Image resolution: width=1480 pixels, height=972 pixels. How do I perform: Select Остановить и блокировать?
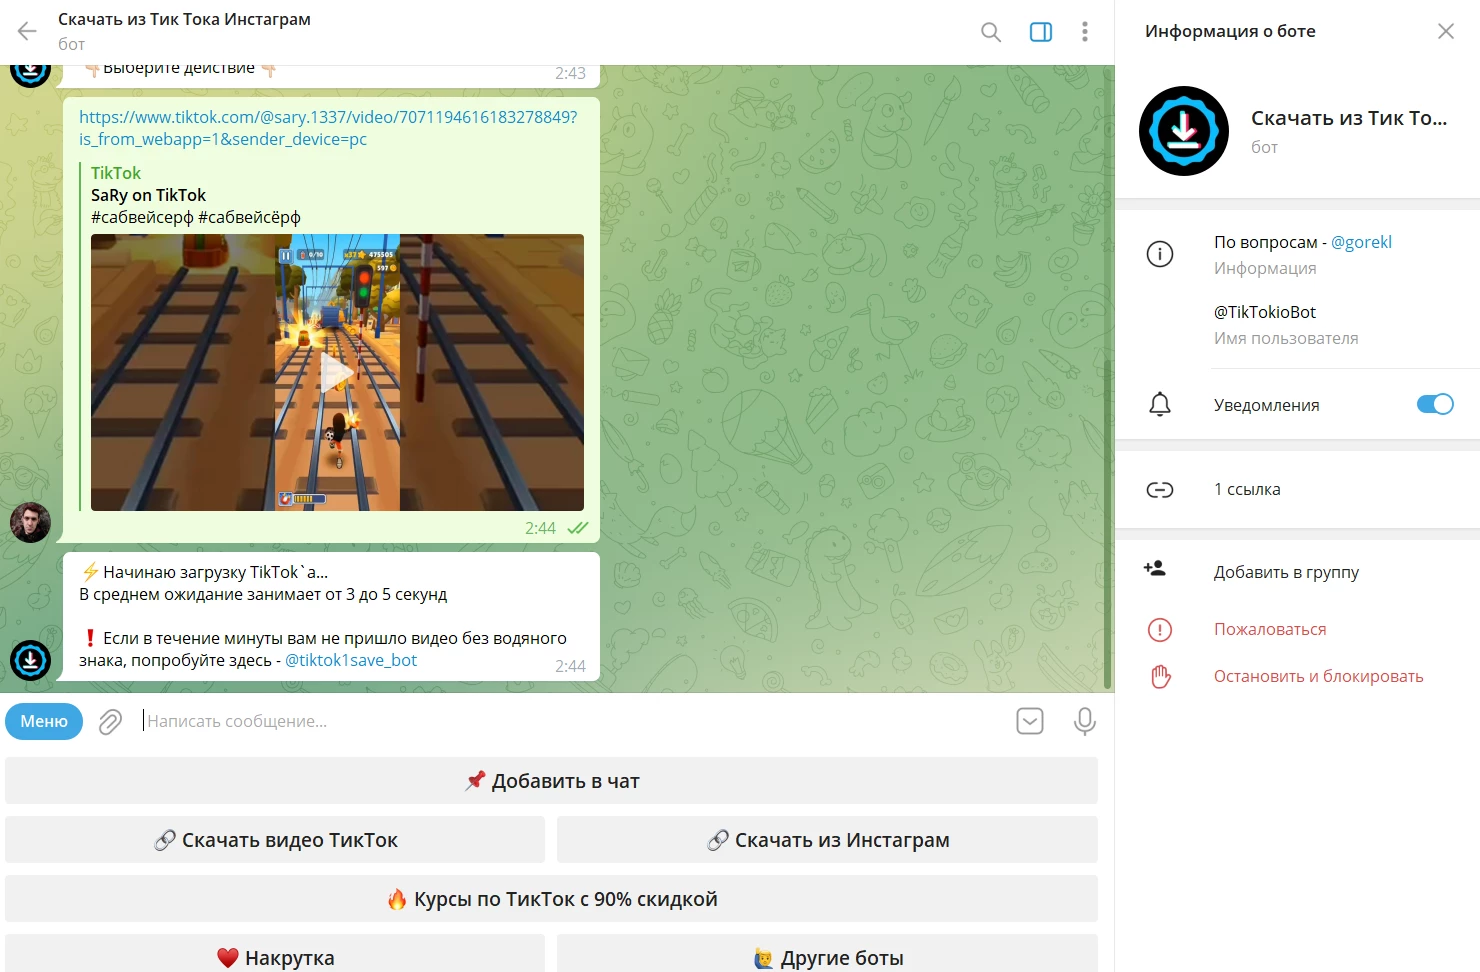coord(1319,676)
